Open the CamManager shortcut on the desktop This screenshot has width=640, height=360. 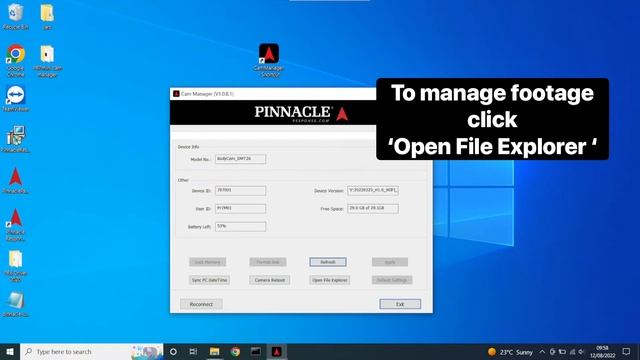[x=269, y=60]
